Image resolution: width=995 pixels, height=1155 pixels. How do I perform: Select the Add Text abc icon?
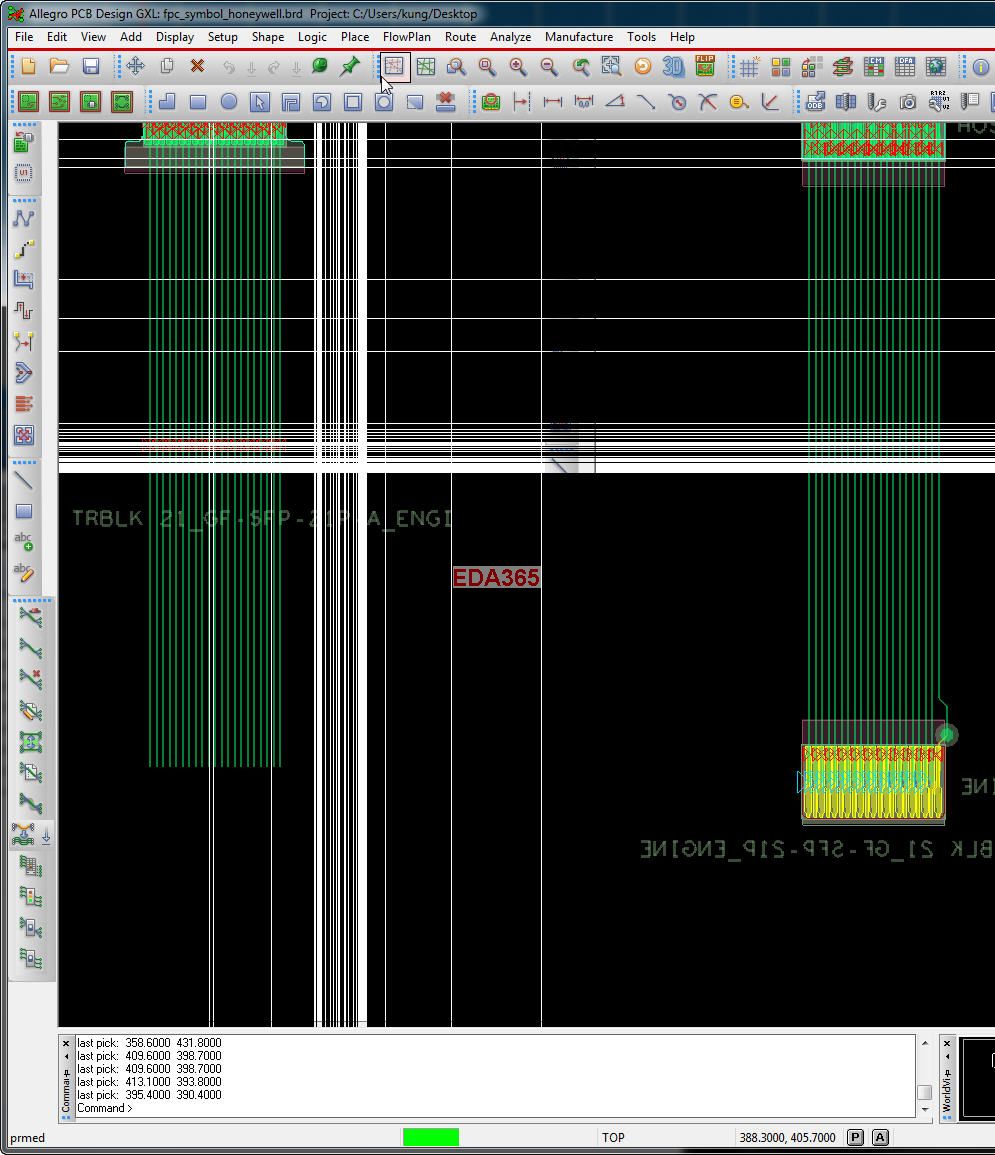24,541
